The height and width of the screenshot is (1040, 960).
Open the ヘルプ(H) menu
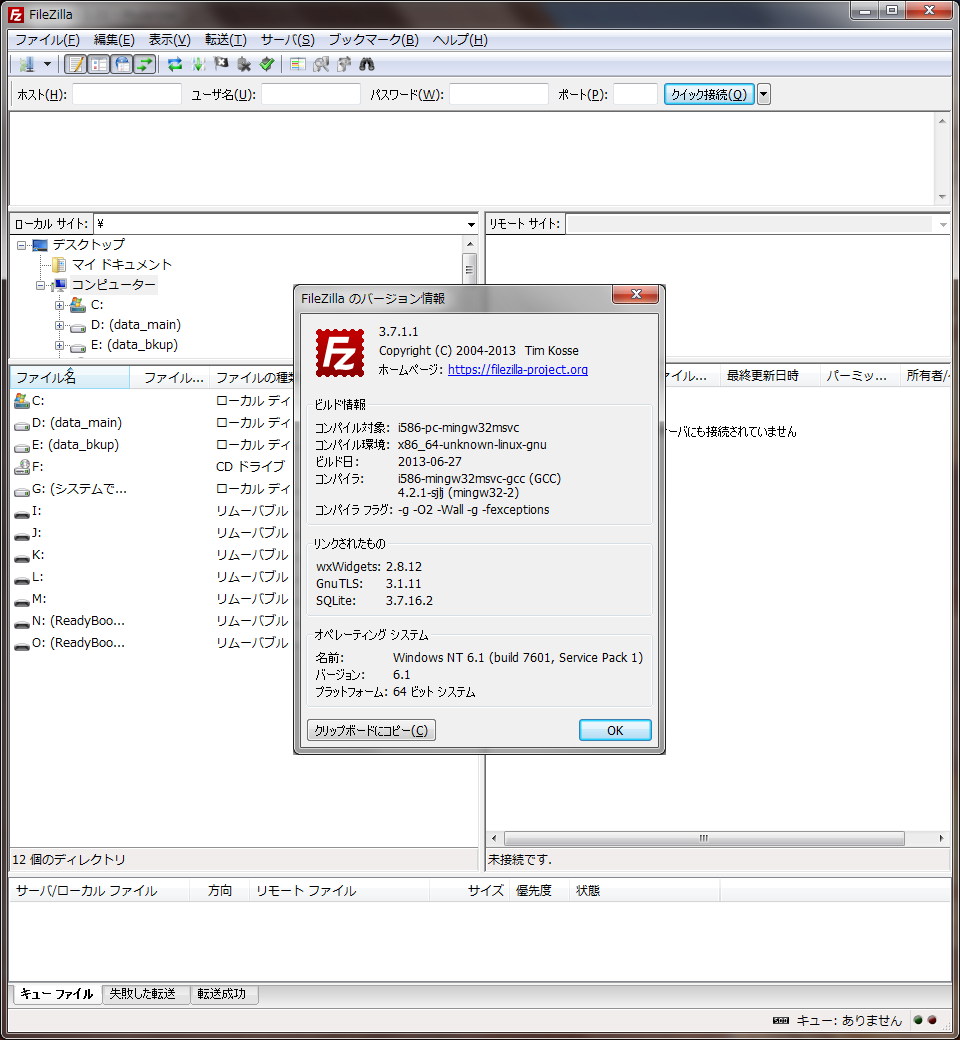(460, 40)
